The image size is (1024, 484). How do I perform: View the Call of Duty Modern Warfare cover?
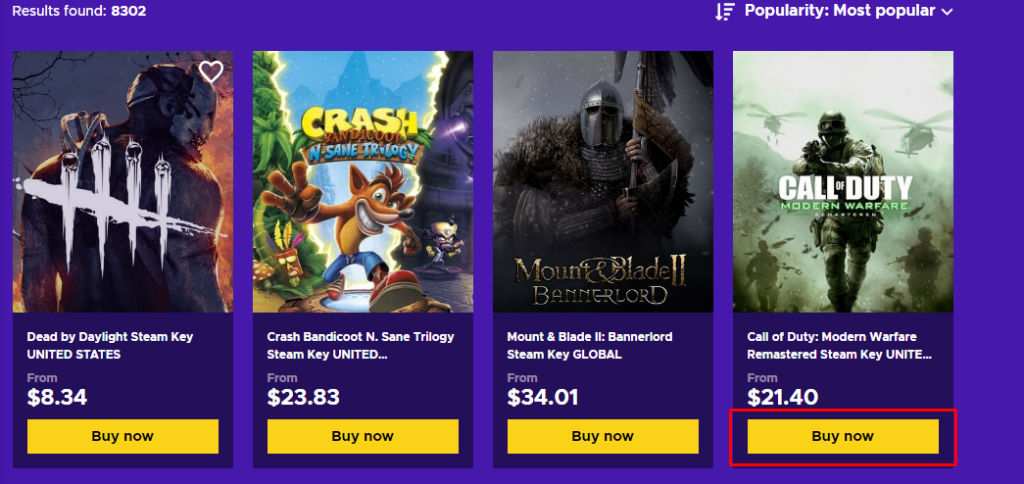(843, 182)
